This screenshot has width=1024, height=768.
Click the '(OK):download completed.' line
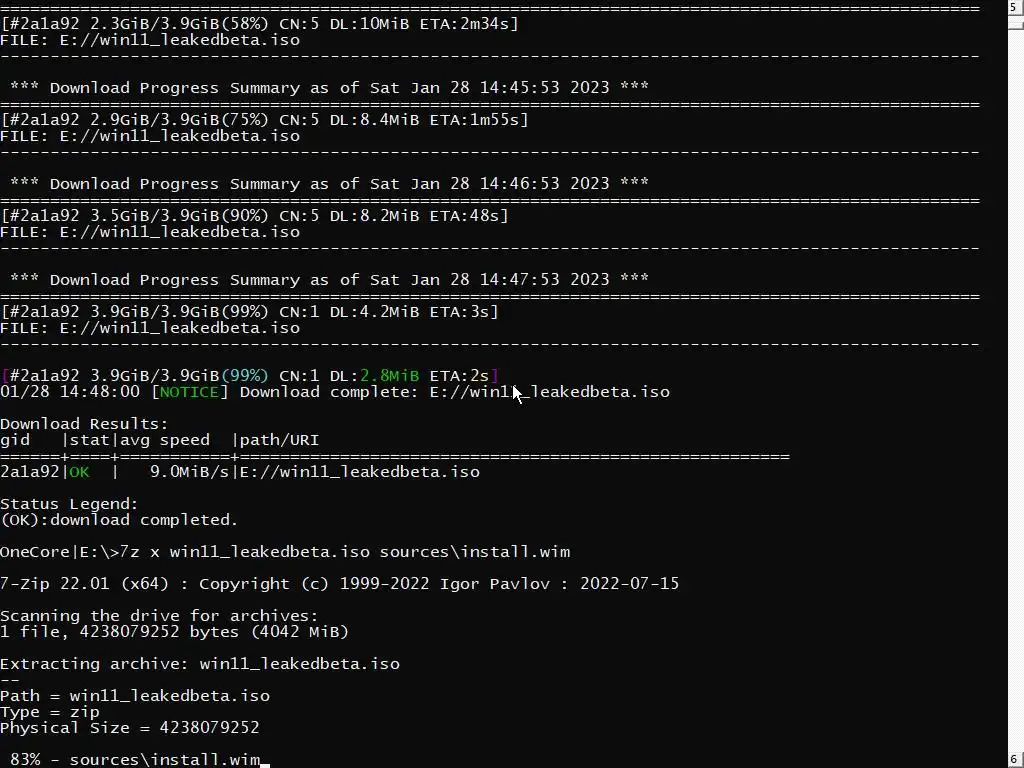click(119, 520)
